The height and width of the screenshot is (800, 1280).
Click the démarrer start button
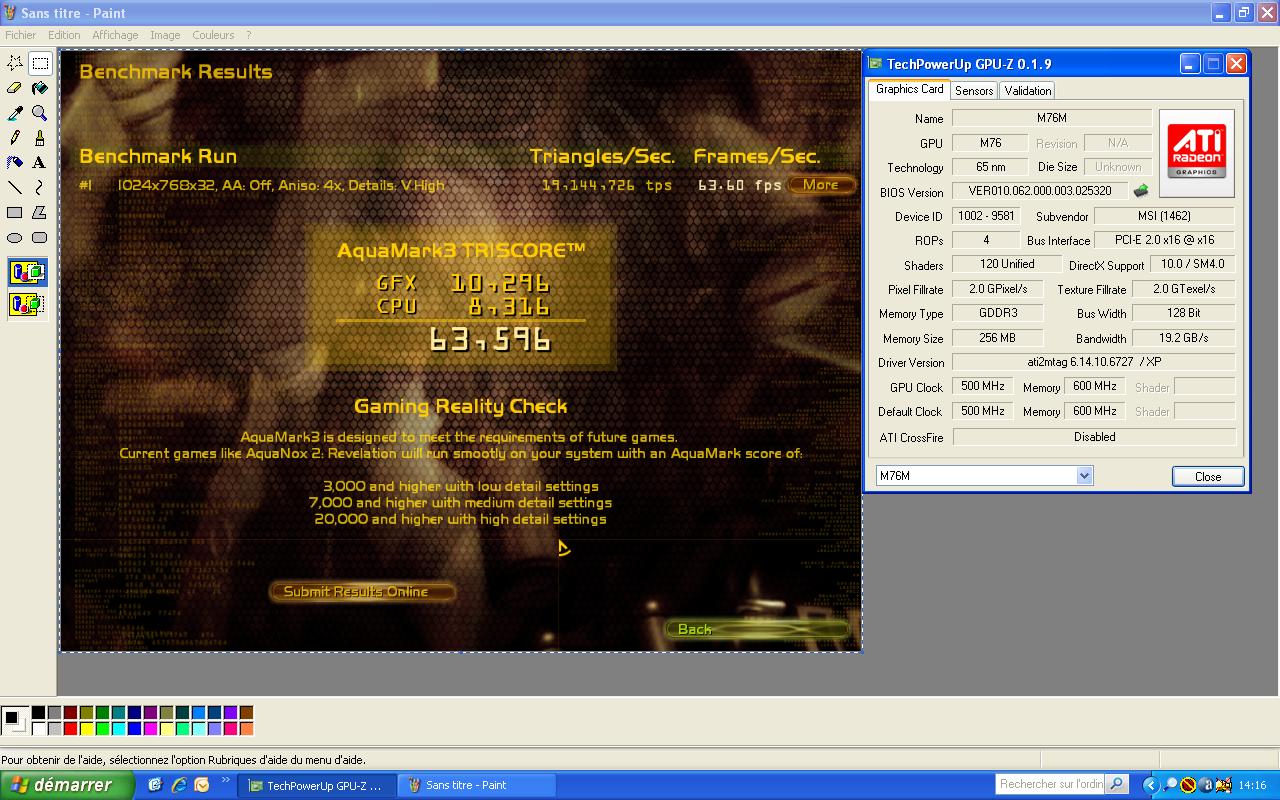(x=66, y=785)
